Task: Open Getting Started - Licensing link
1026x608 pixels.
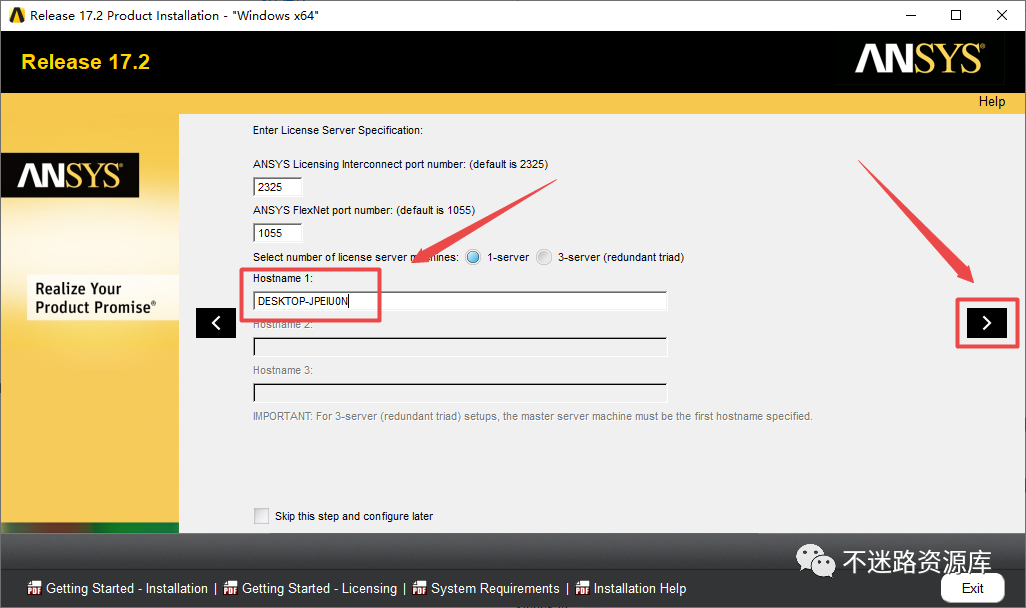Action: pyautogui.click(x=319, y=588)
